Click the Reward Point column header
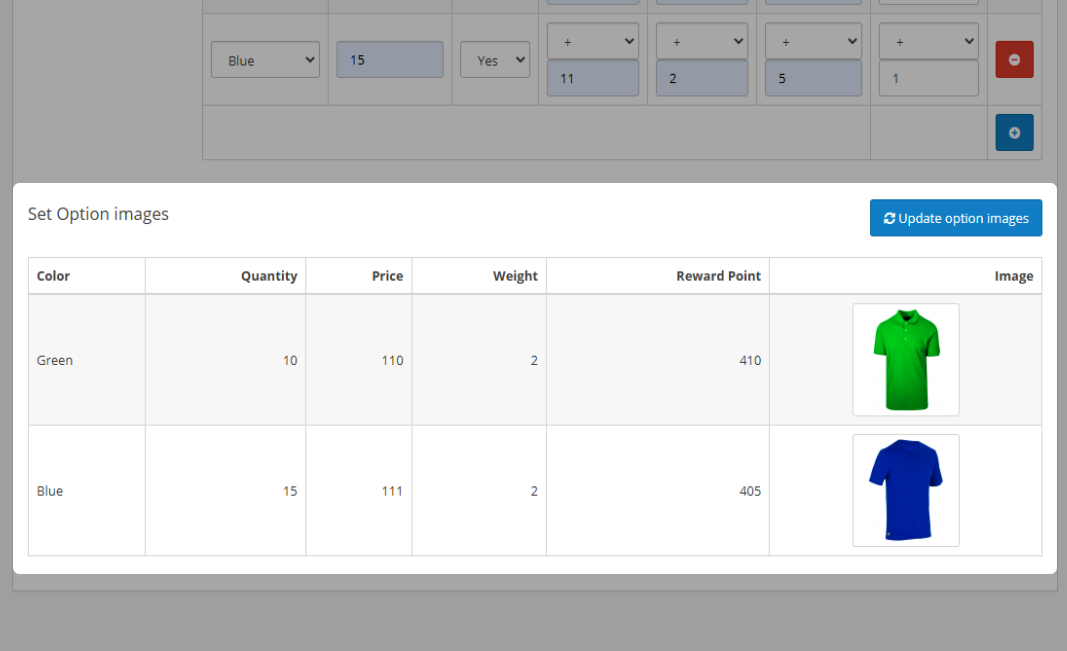 tap(718, 276)
